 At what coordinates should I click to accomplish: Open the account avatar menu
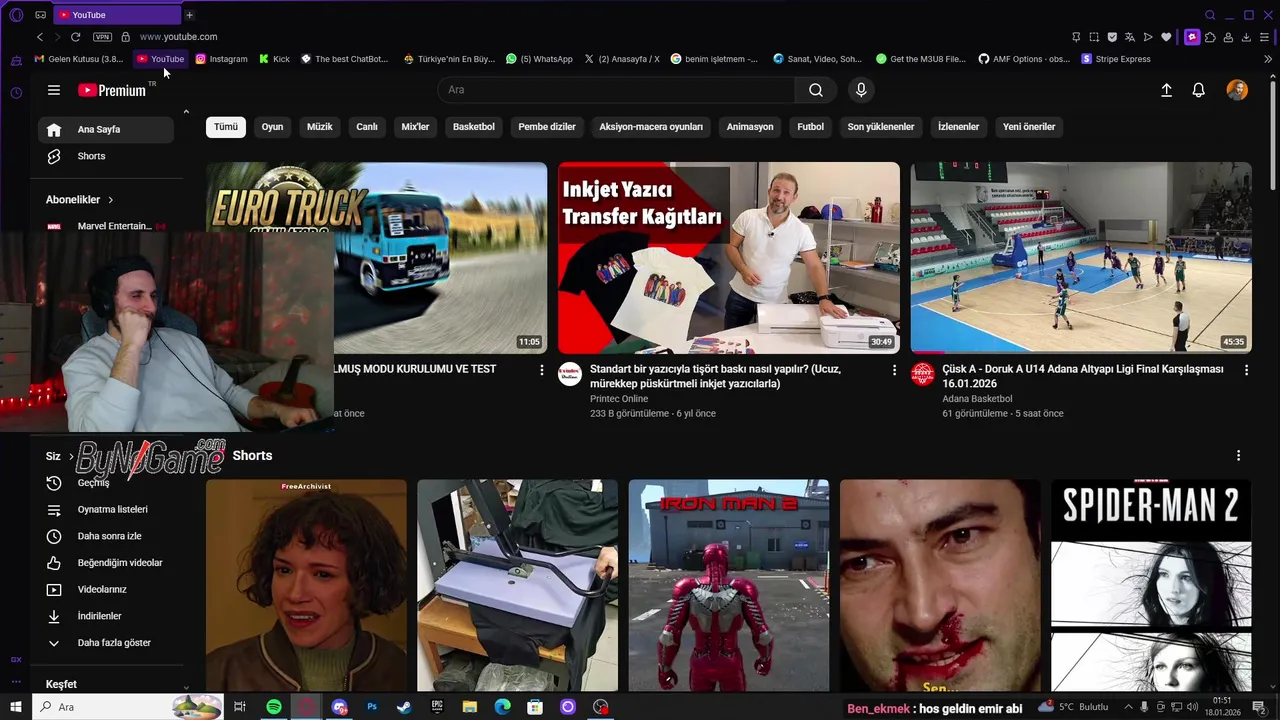coord(1237,90)
